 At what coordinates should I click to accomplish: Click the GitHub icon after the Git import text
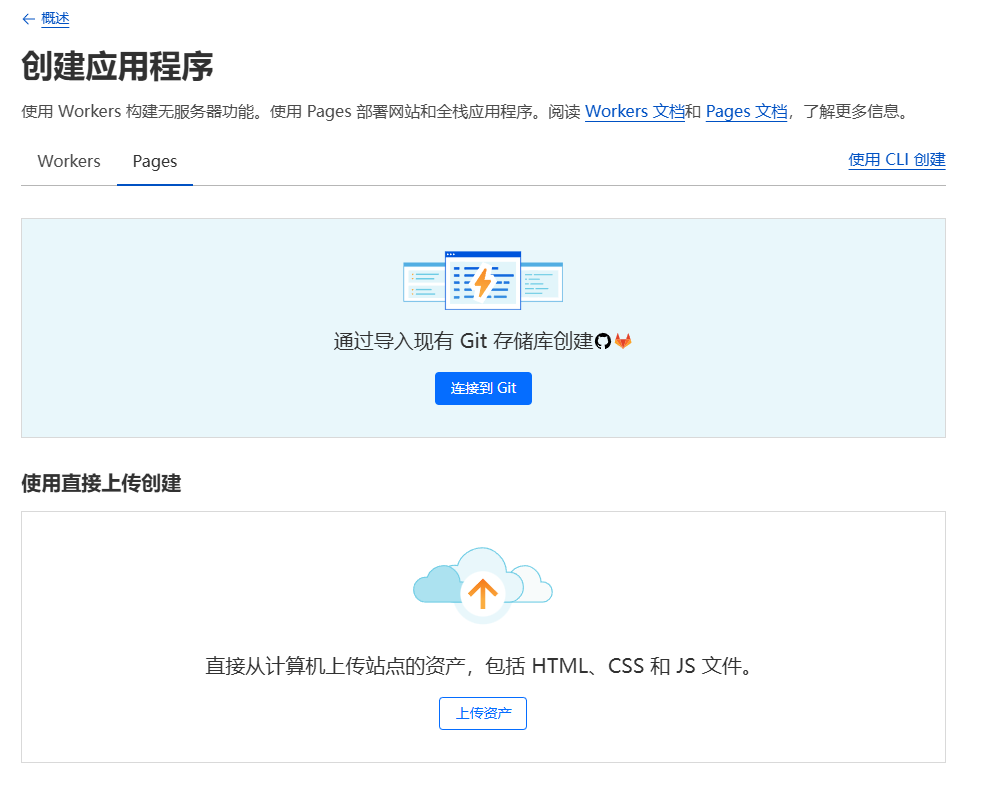tap(603, 341)
